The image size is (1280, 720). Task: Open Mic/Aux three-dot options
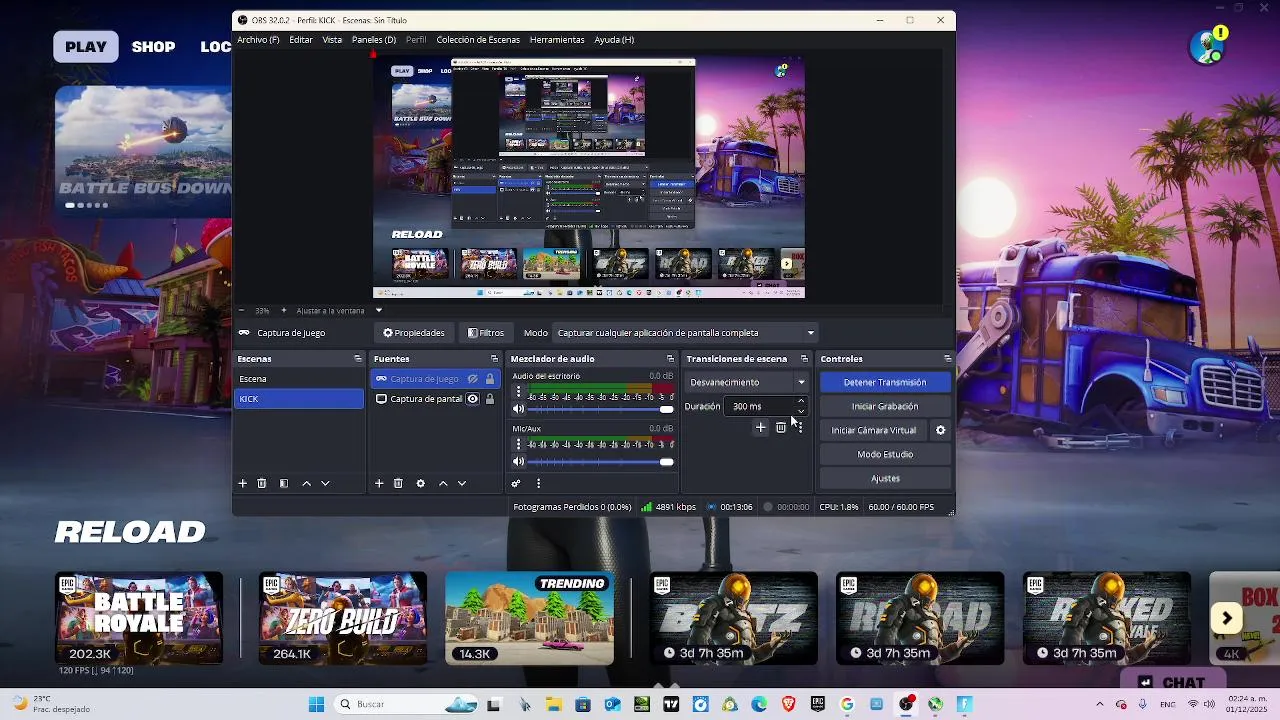(x=518, y=445)
